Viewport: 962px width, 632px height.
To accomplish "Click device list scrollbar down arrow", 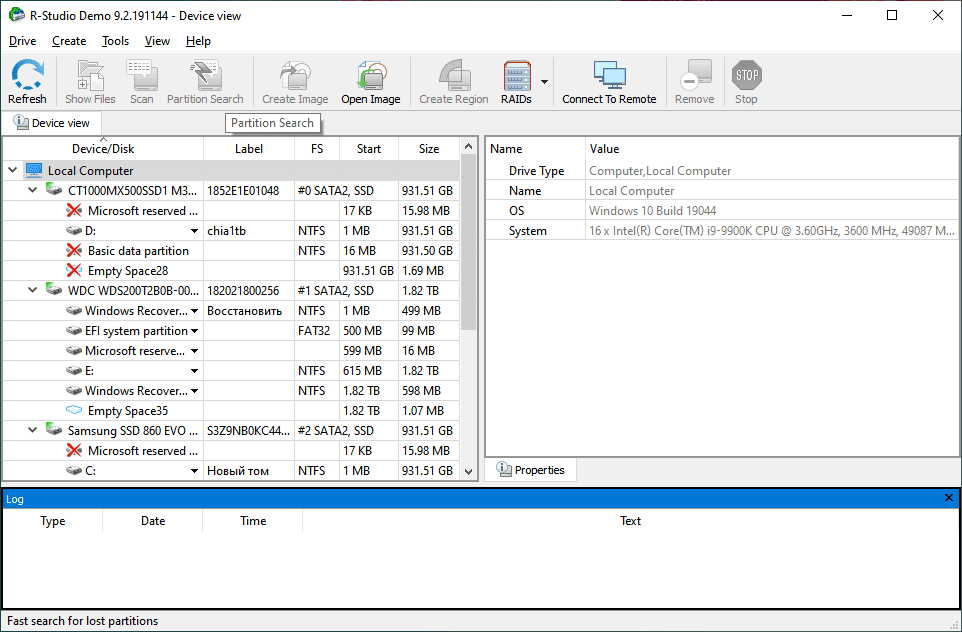I will pyautogui.click(x=469, y=471).
